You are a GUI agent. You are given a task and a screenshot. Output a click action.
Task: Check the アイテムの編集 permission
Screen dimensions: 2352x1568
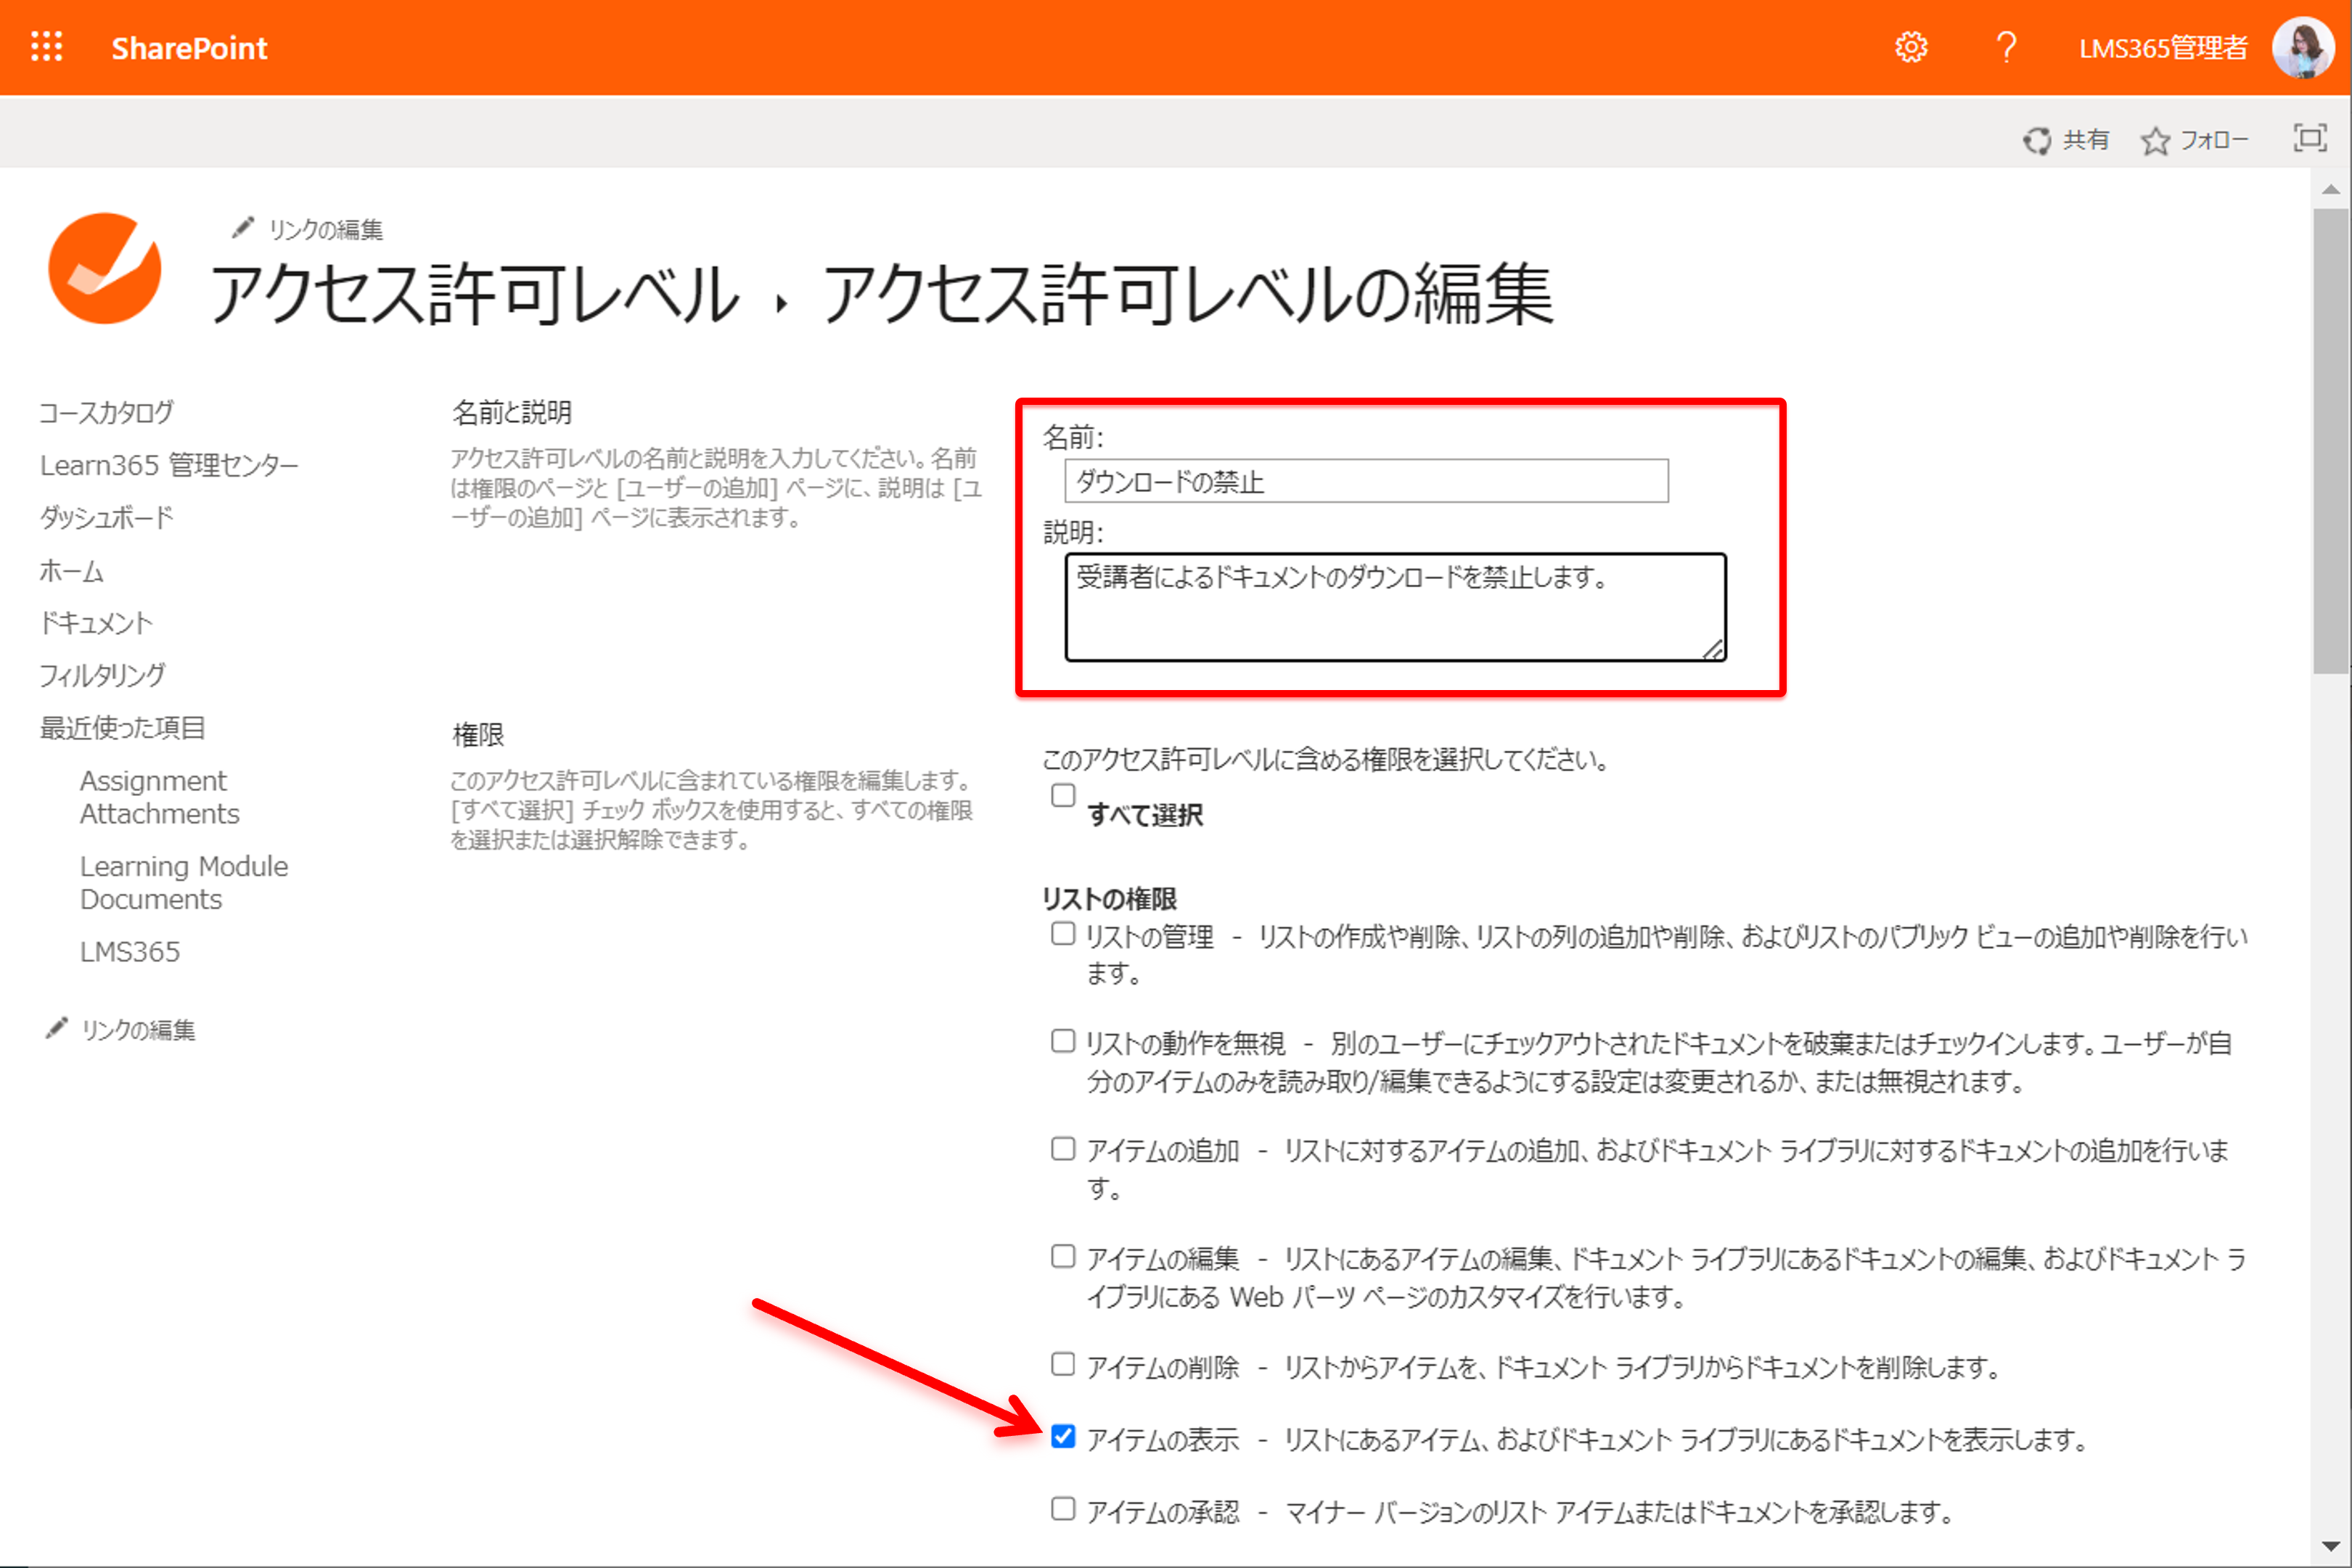click(x=1063, y=1256)
